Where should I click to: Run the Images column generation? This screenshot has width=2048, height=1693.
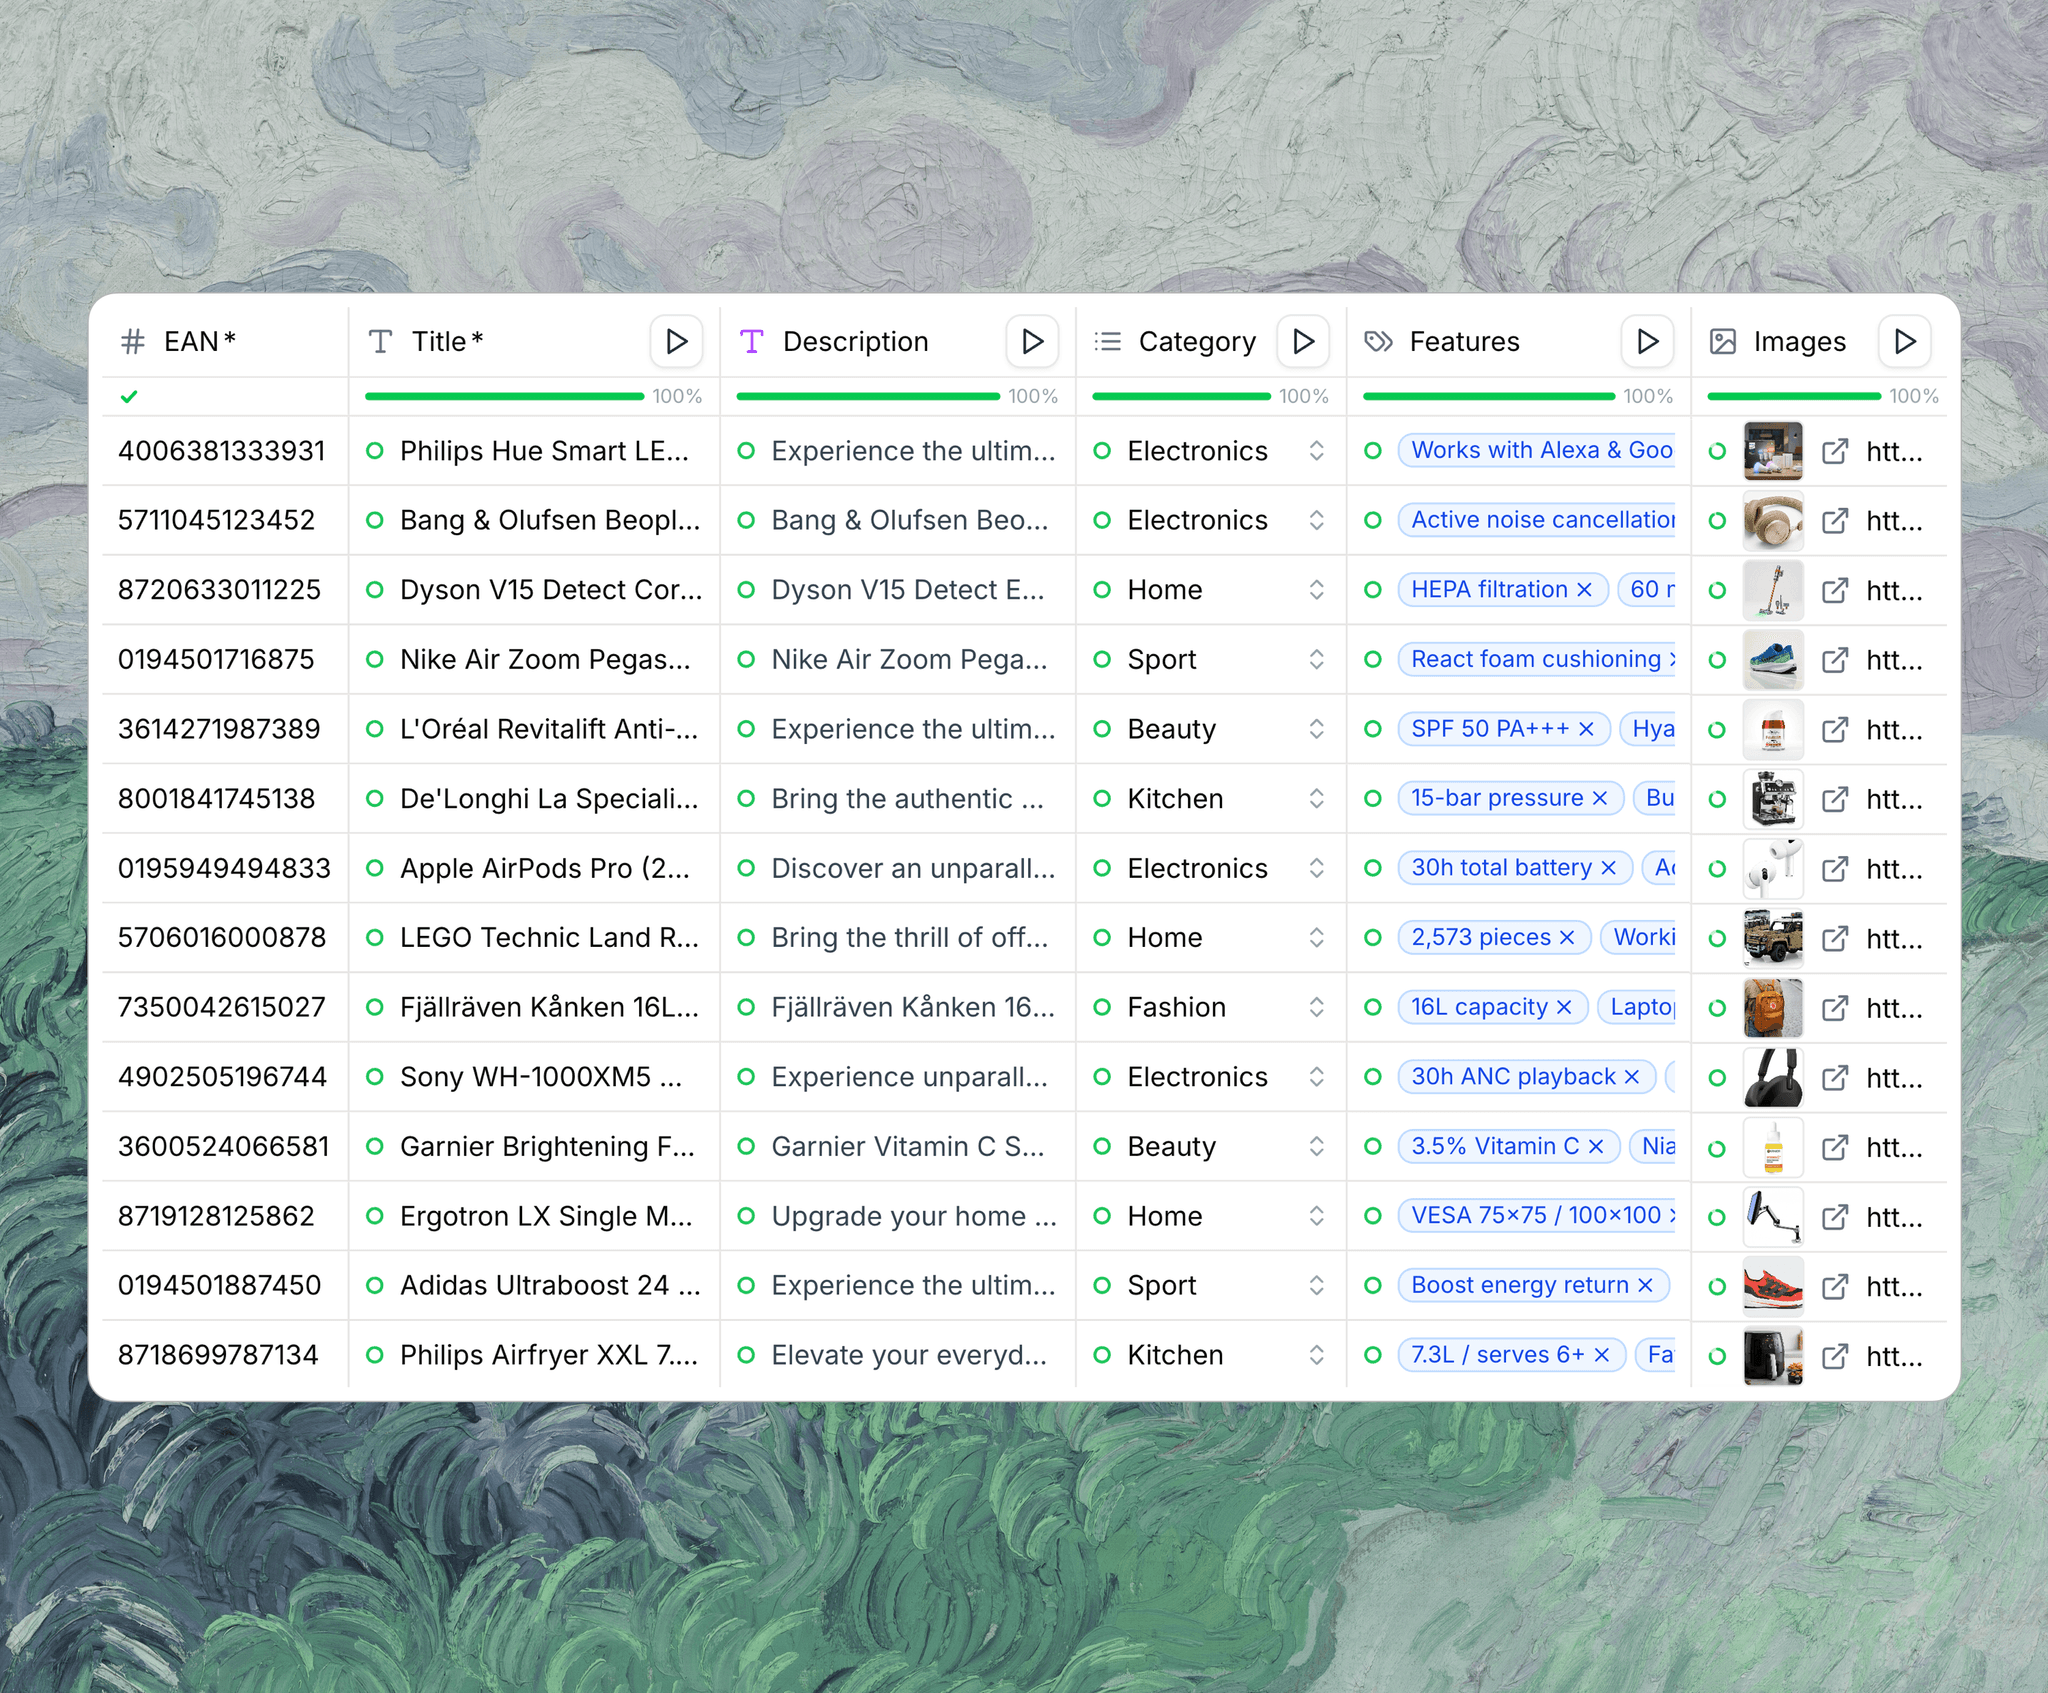[1904, 341]
